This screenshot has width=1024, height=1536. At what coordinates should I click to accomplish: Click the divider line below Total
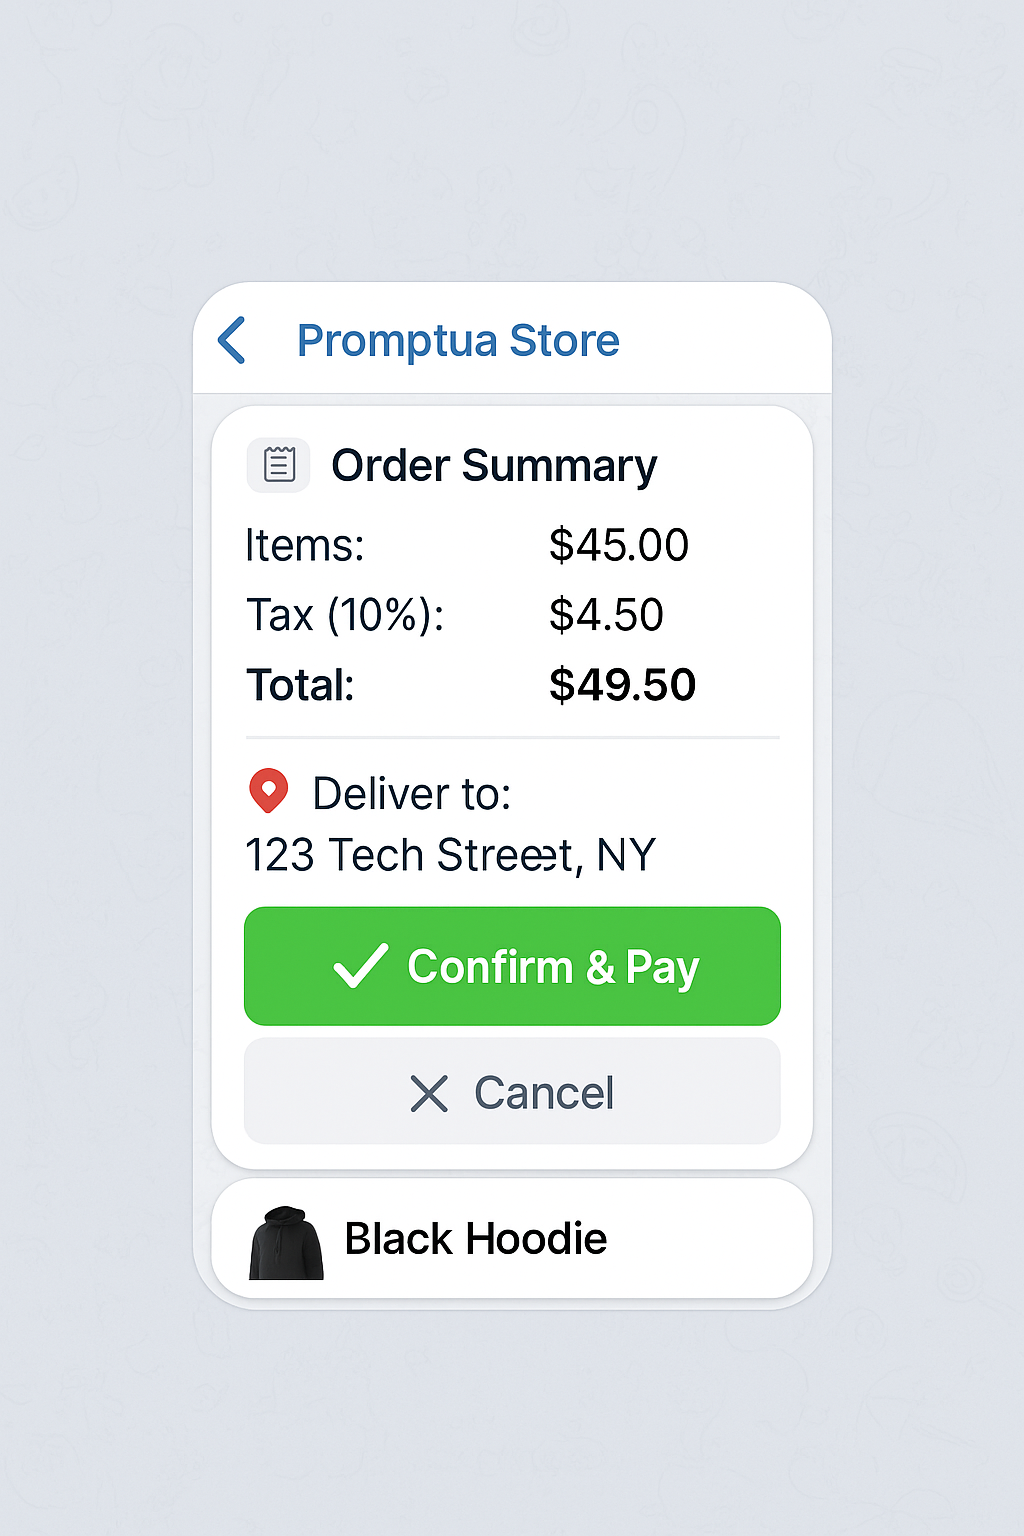coord(512,738)
